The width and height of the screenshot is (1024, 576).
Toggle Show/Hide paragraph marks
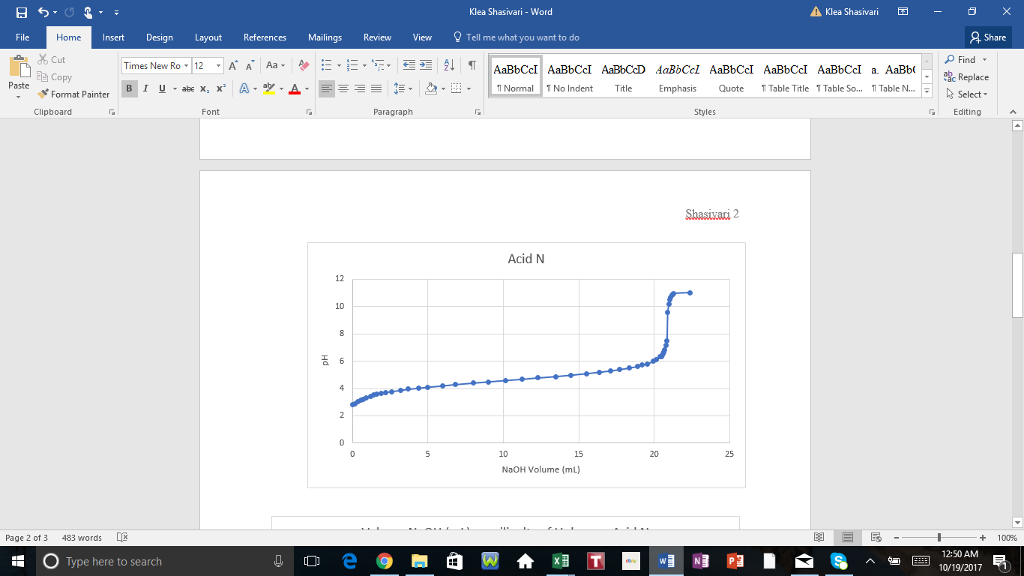click(469, 66)
